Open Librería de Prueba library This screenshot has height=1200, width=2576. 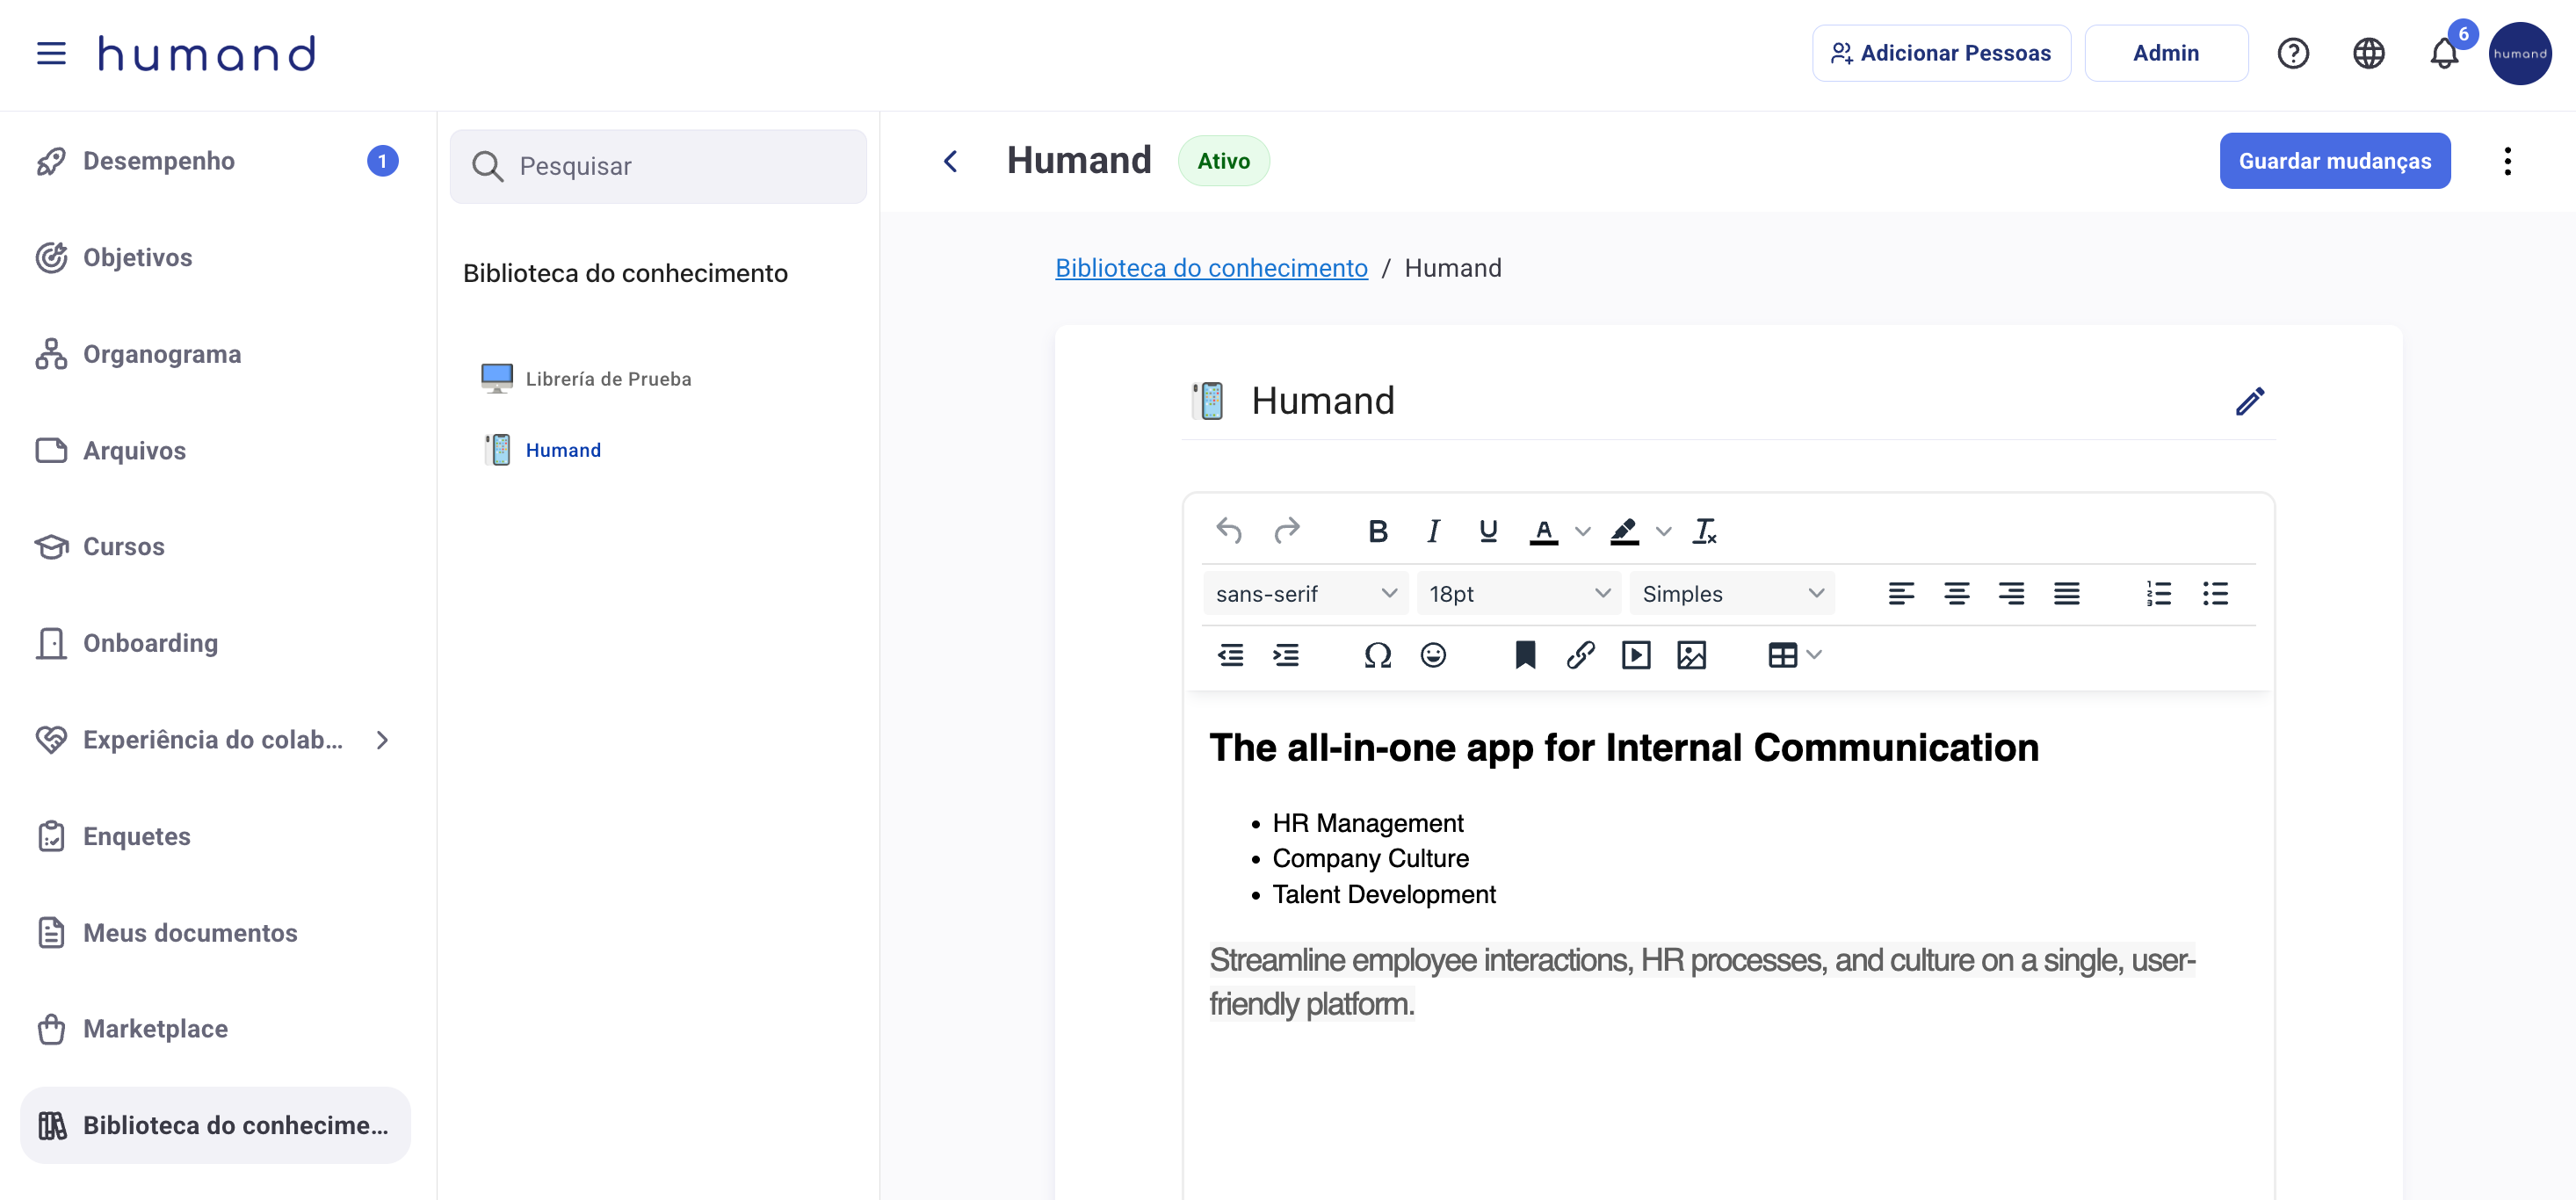(x=587, y=378)
